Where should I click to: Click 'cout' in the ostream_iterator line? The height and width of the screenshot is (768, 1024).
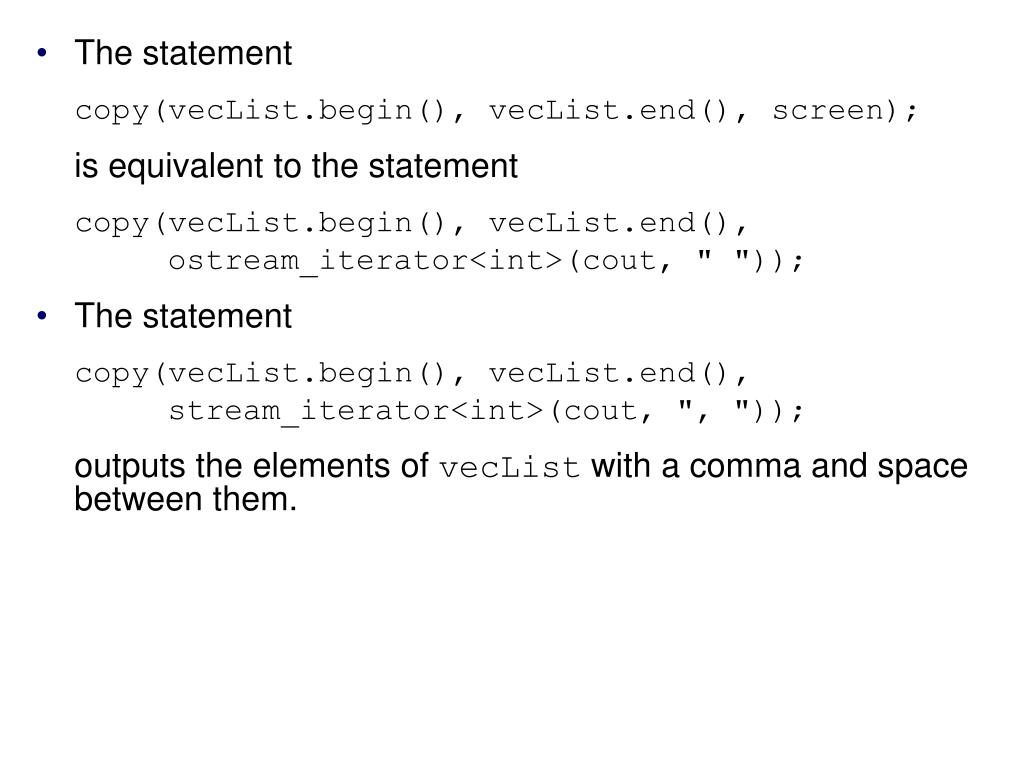pos(615,261)
